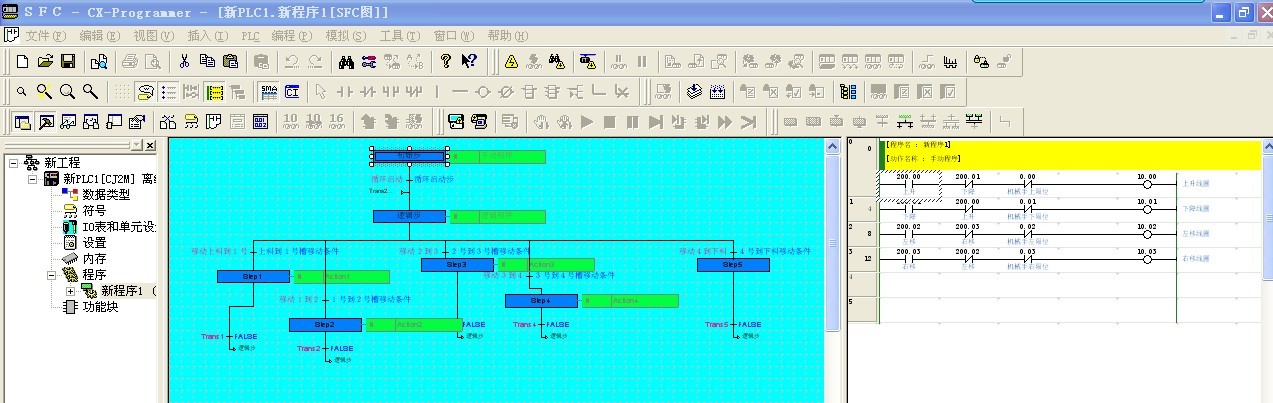Select the green Action1 block
This screenshot has width=1273, height=403.
(342, 277)
